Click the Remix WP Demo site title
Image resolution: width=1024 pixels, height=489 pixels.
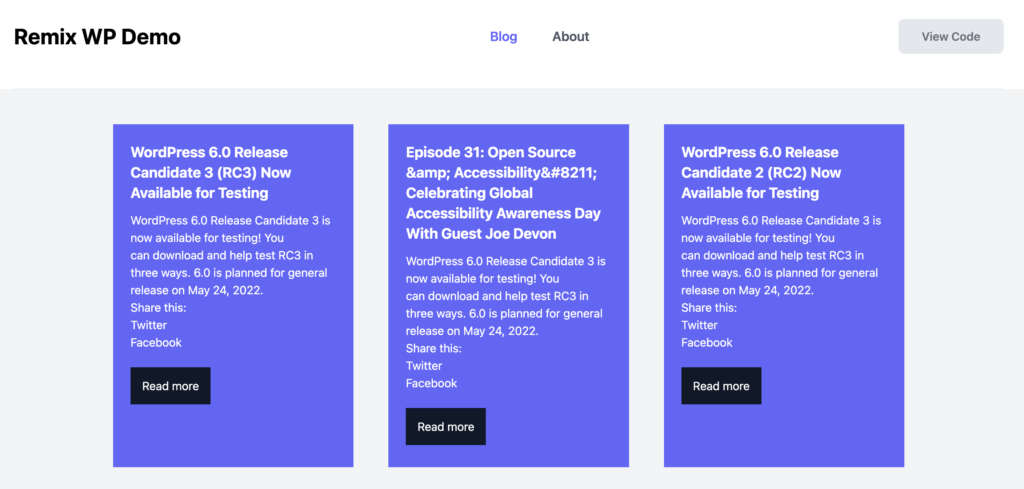(97, 37)
